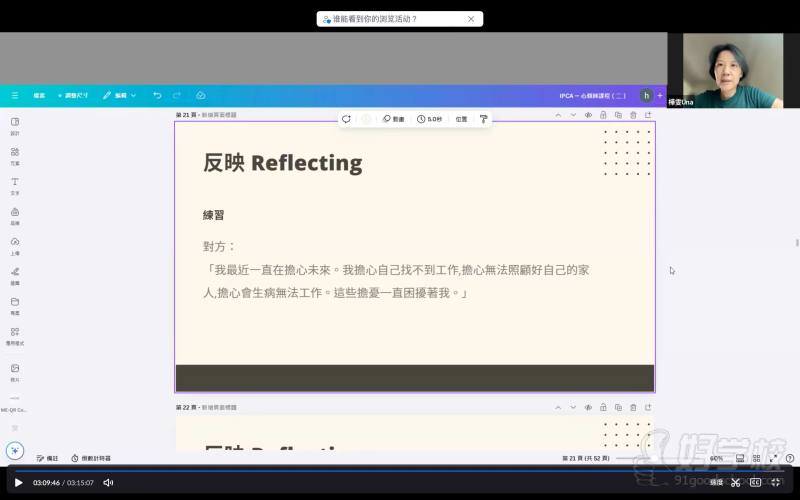Viewport: 800px width, 500px height.
Task: Move page 22 down with chevron
Action: coord(573,408)
